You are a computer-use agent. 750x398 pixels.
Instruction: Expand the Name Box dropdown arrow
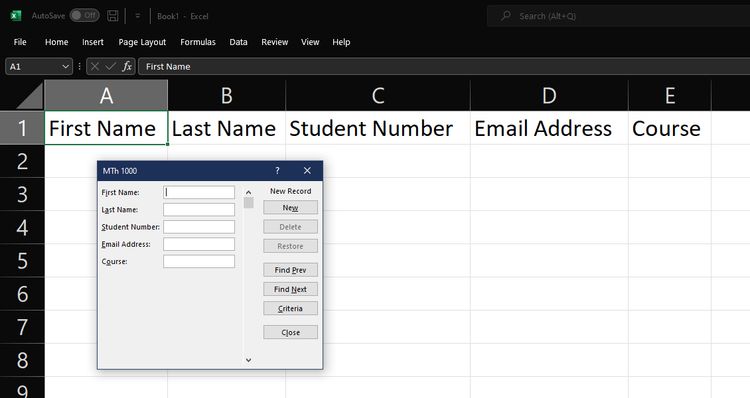coord(66,66)
